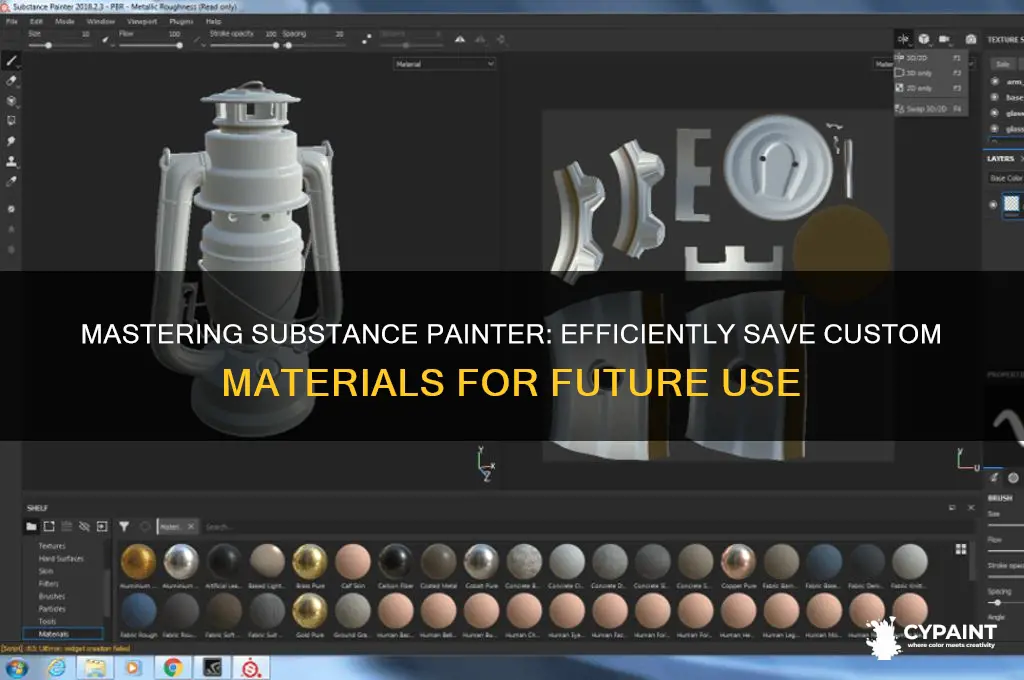Image resolution: width=1024 pixels, height=680 pixels.
Task: Toggle visibility of base texture set
Action: point(995,97)
